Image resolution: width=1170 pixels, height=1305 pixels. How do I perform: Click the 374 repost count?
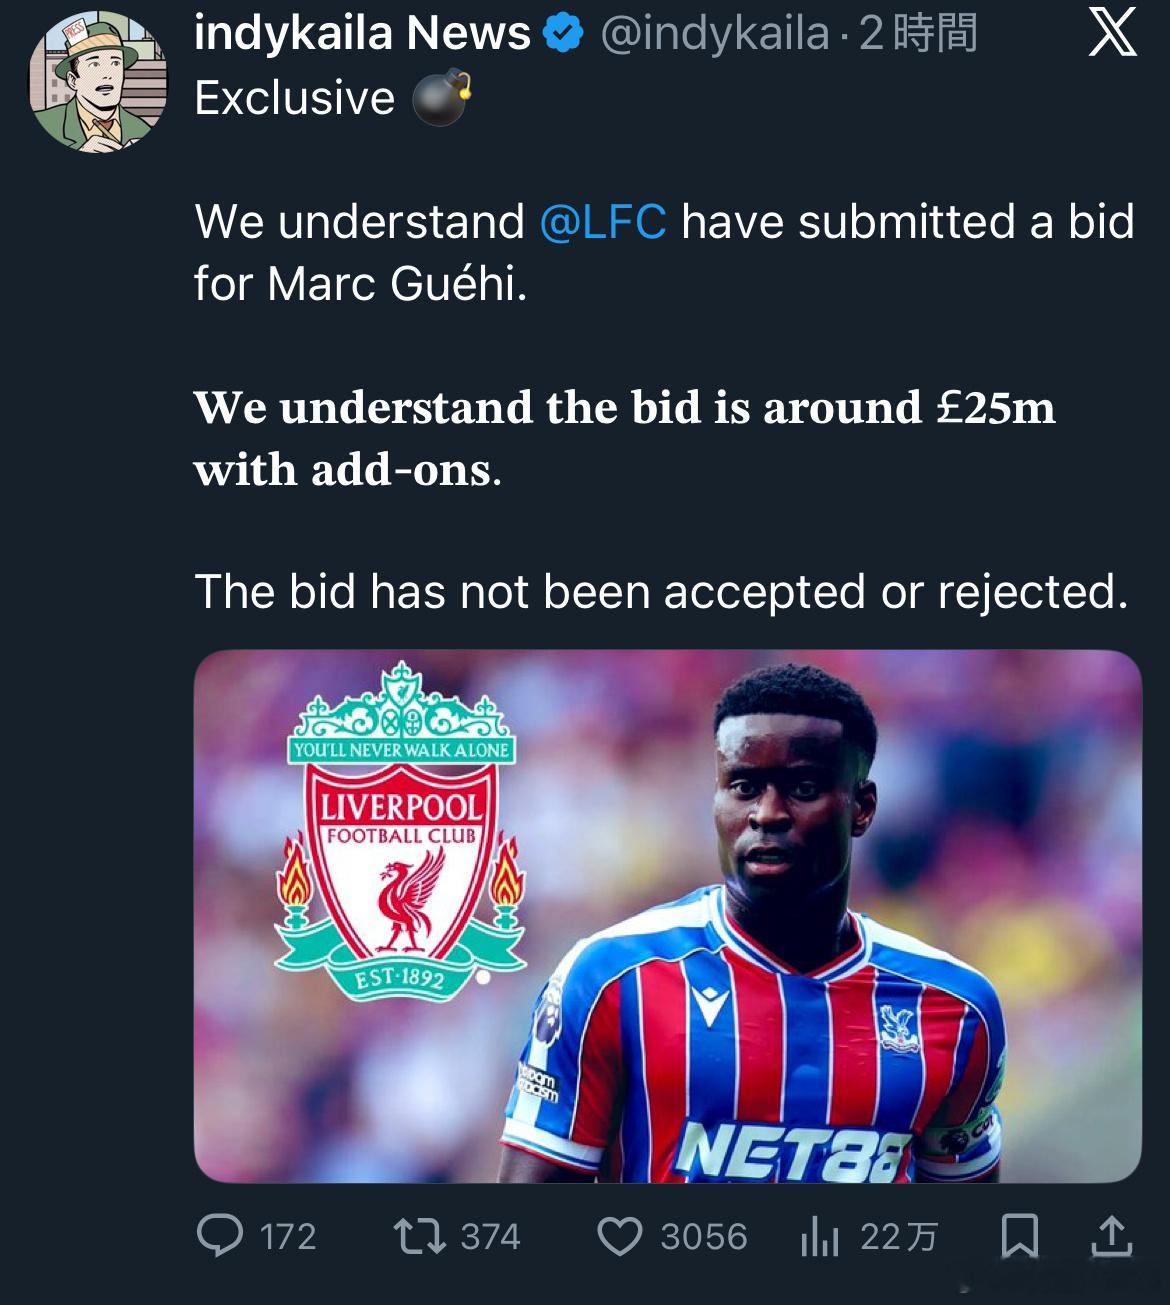[490, 1237]
